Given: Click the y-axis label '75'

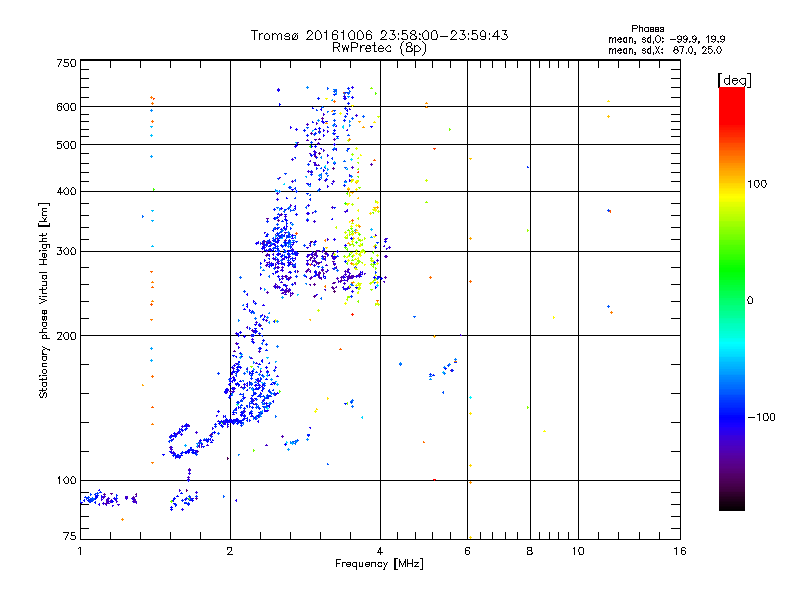Looking at the screenshot, I should click(70, 536).
